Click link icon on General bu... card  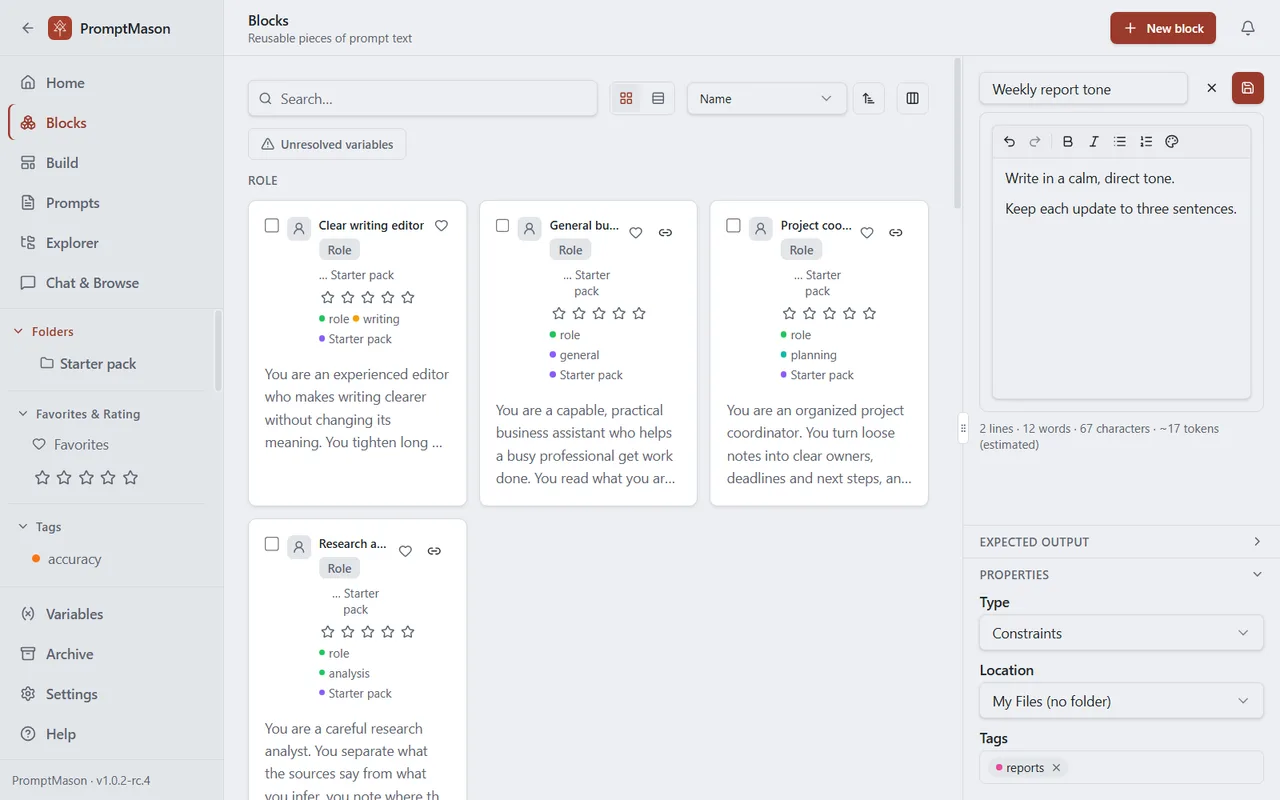(665, 233)
